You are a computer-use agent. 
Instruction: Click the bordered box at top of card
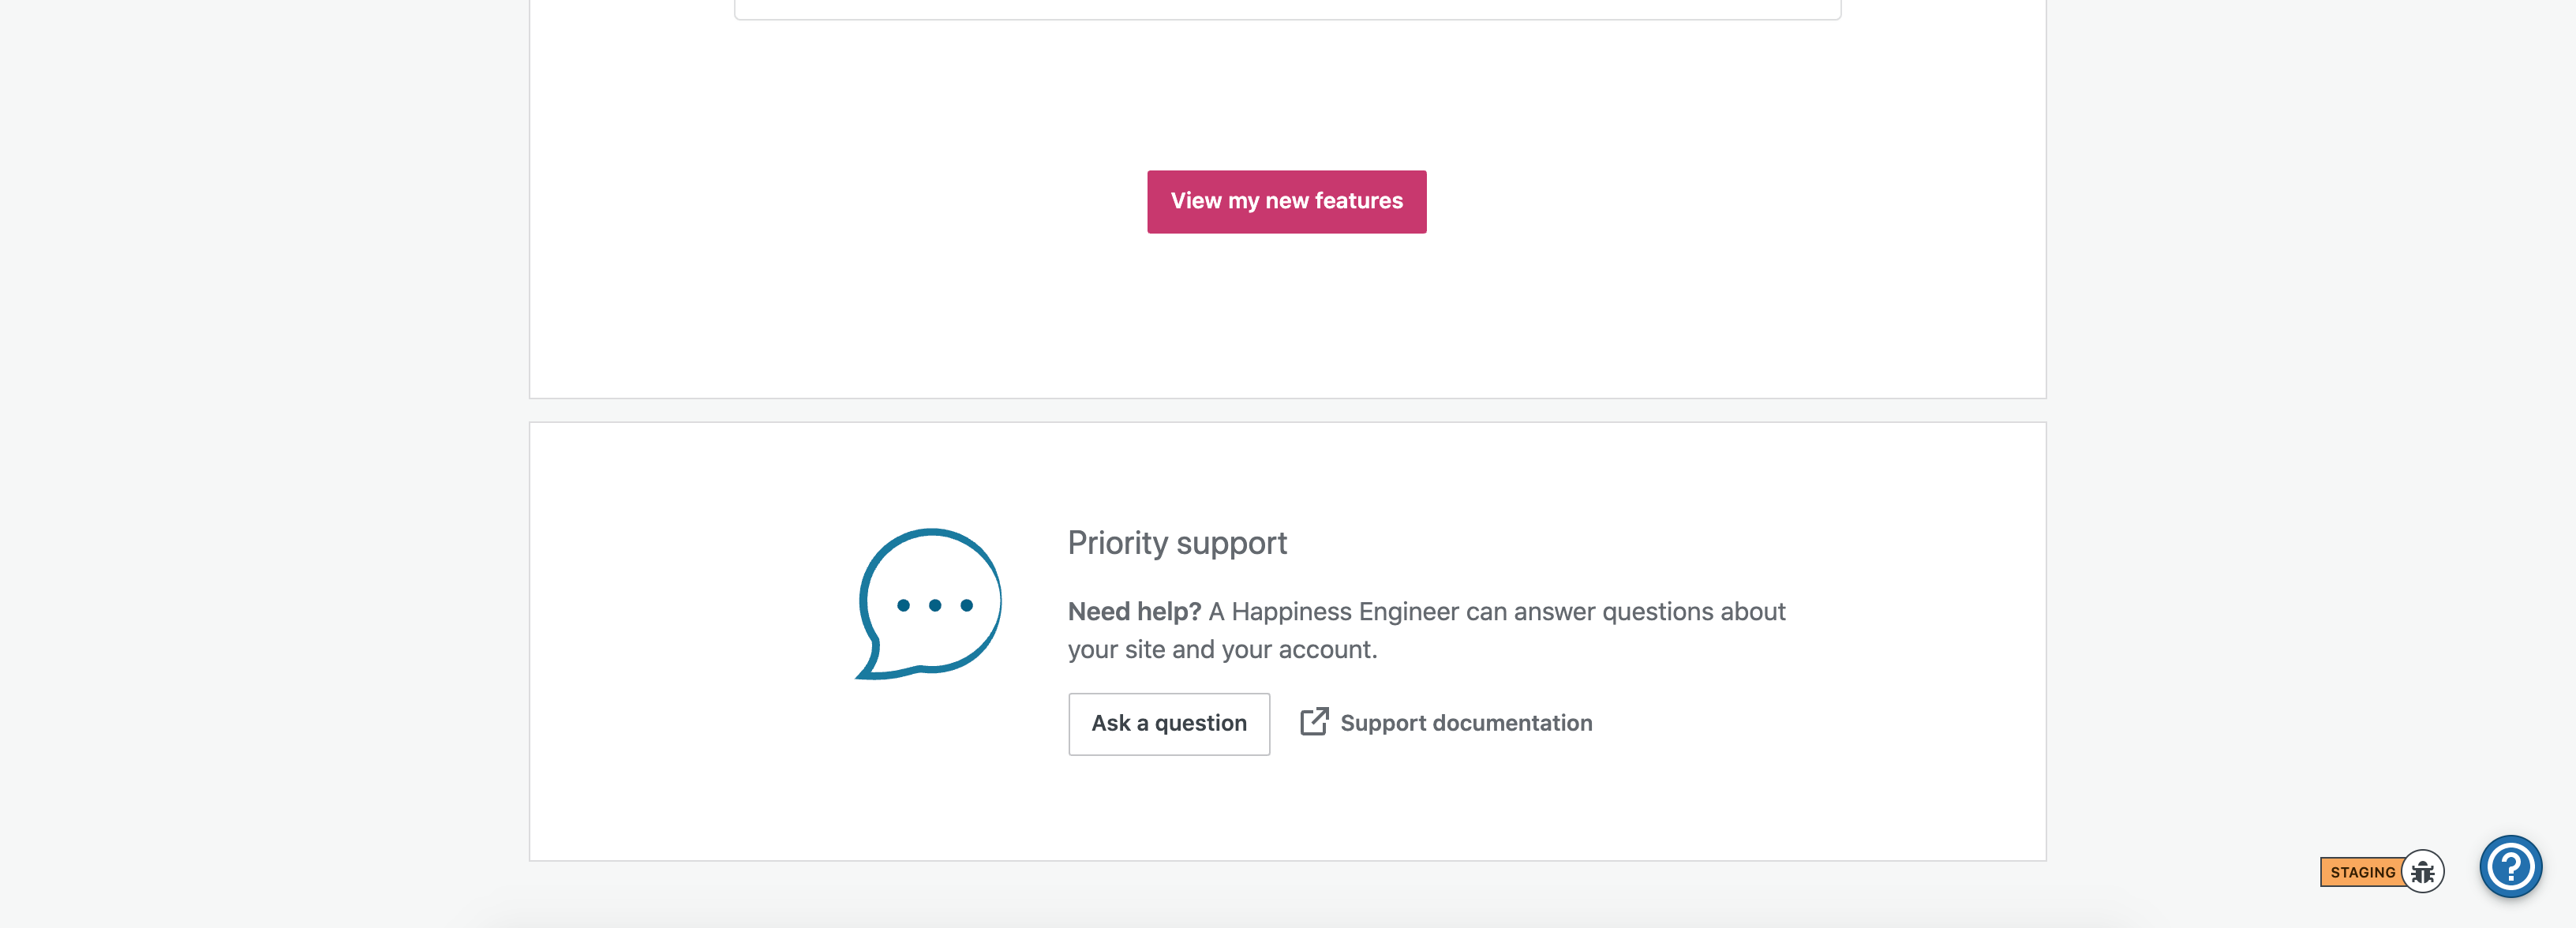[x=1287, y=9]
